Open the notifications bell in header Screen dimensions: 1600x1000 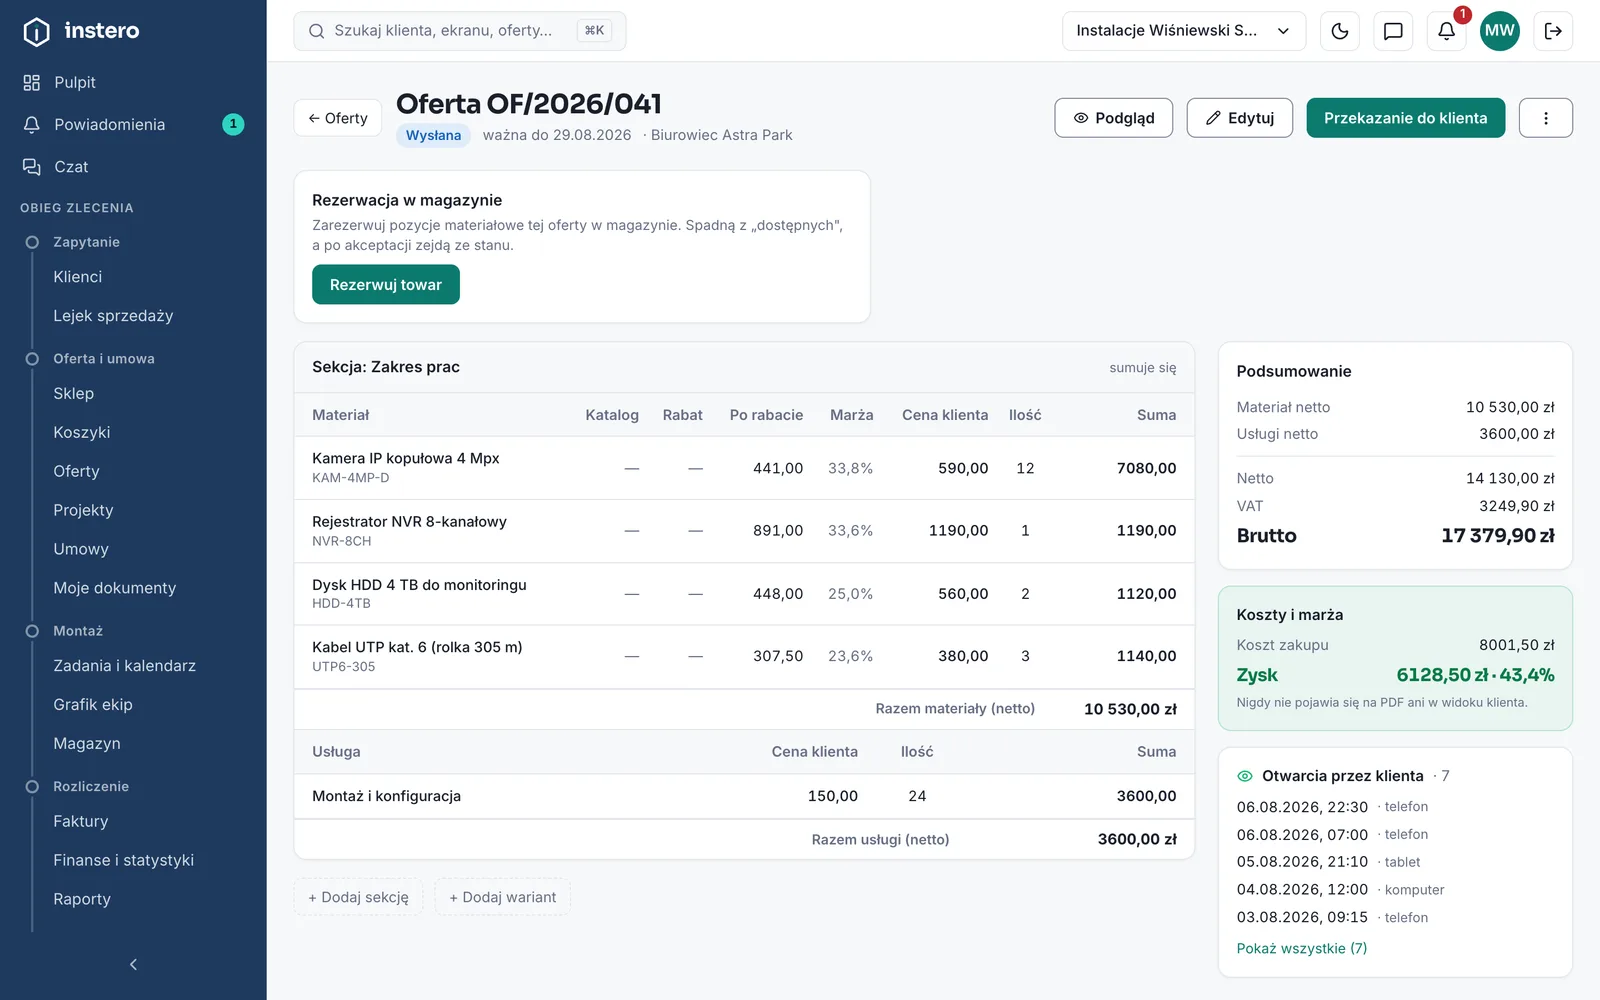coord(1446,31)
